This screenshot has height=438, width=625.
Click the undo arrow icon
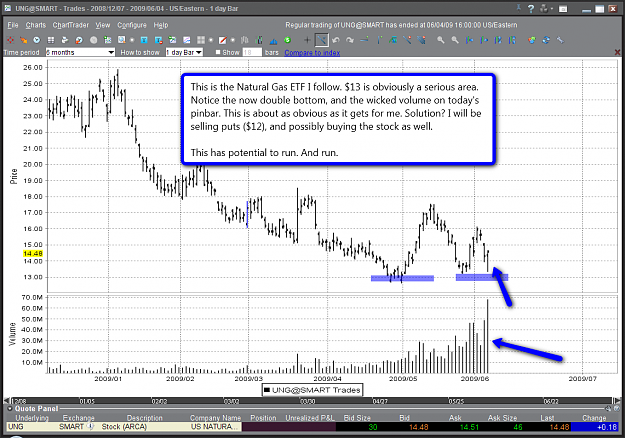tap(336, 40)
